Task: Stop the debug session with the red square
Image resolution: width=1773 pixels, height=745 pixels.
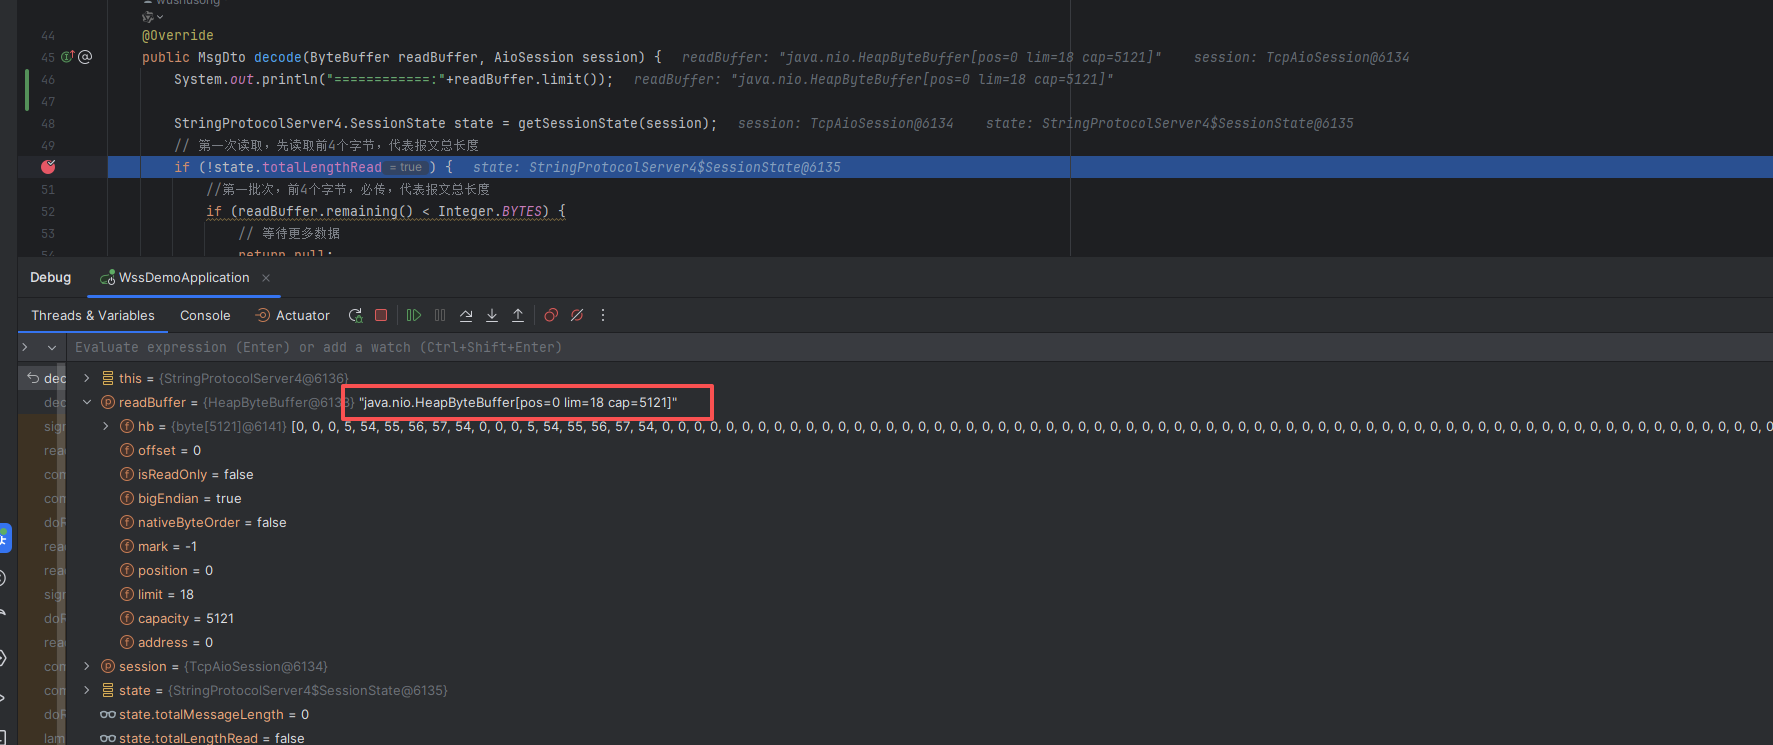Action: pos(381,315)
